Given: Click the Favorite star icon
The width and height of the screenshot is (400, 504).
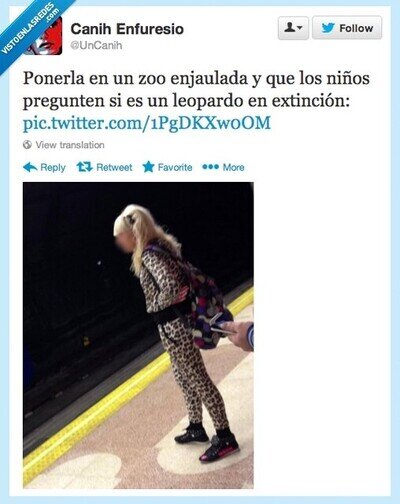Looking at the screenshot, I should pos(148,167).
